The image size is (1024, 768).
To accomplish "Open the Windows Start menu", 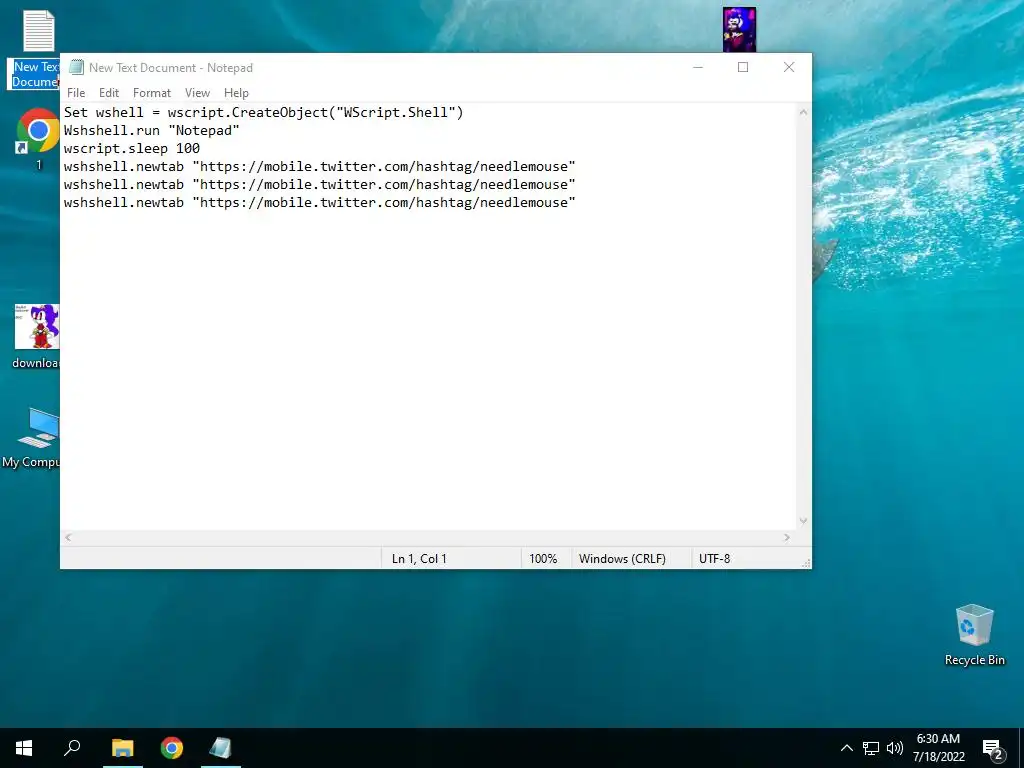I will pos(24,748).
